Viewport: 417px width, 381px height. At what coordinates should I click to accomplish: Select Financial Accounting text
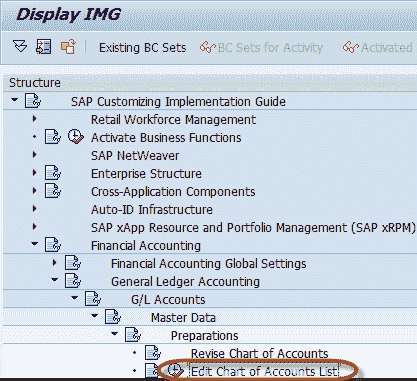point(146,245)
